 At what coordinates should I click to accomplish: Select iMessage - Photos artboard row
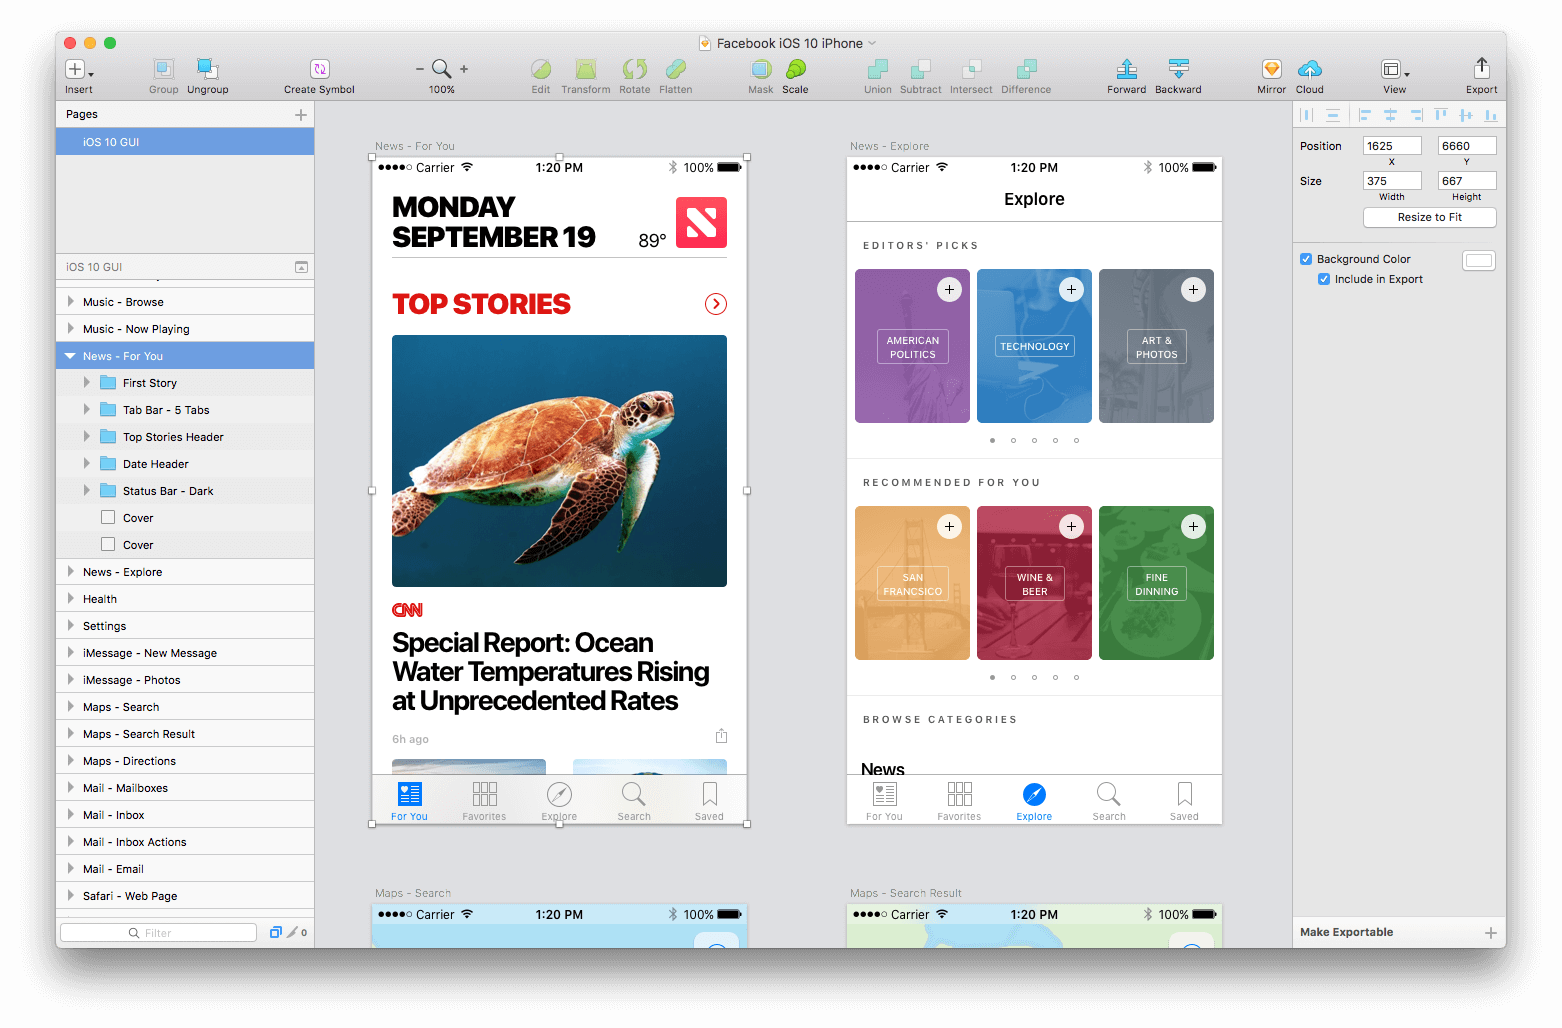pyautogui.click(x=185, y=680)
